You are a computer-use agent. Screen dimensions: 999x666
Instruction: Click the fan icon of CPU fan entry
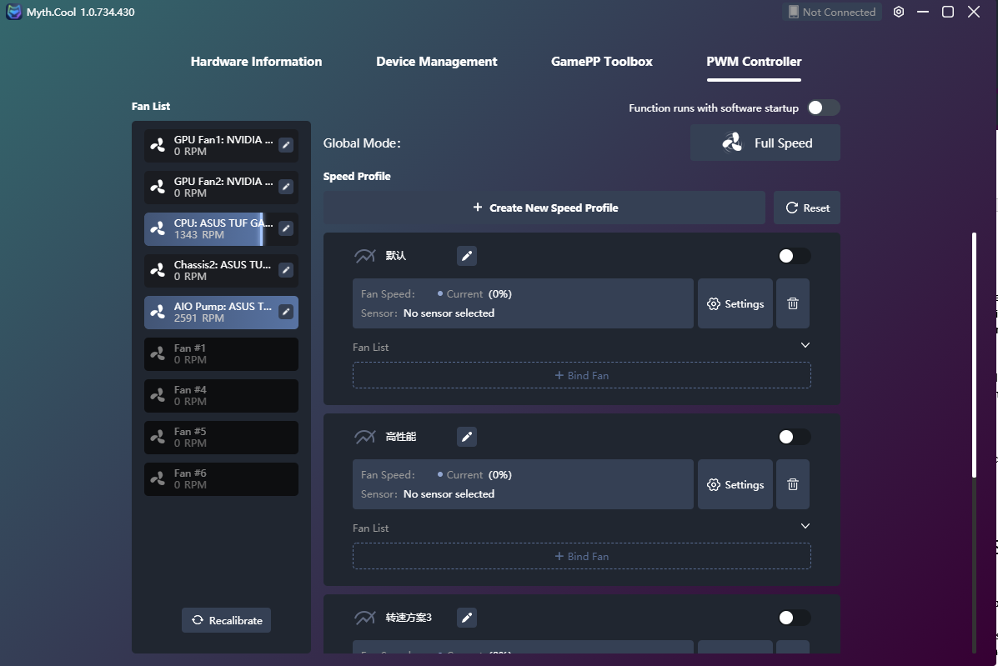coord(157,229)
